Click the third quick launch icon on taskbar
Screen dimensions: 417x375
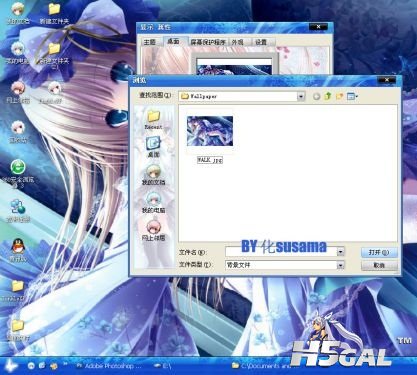click(x=53, y=366)
